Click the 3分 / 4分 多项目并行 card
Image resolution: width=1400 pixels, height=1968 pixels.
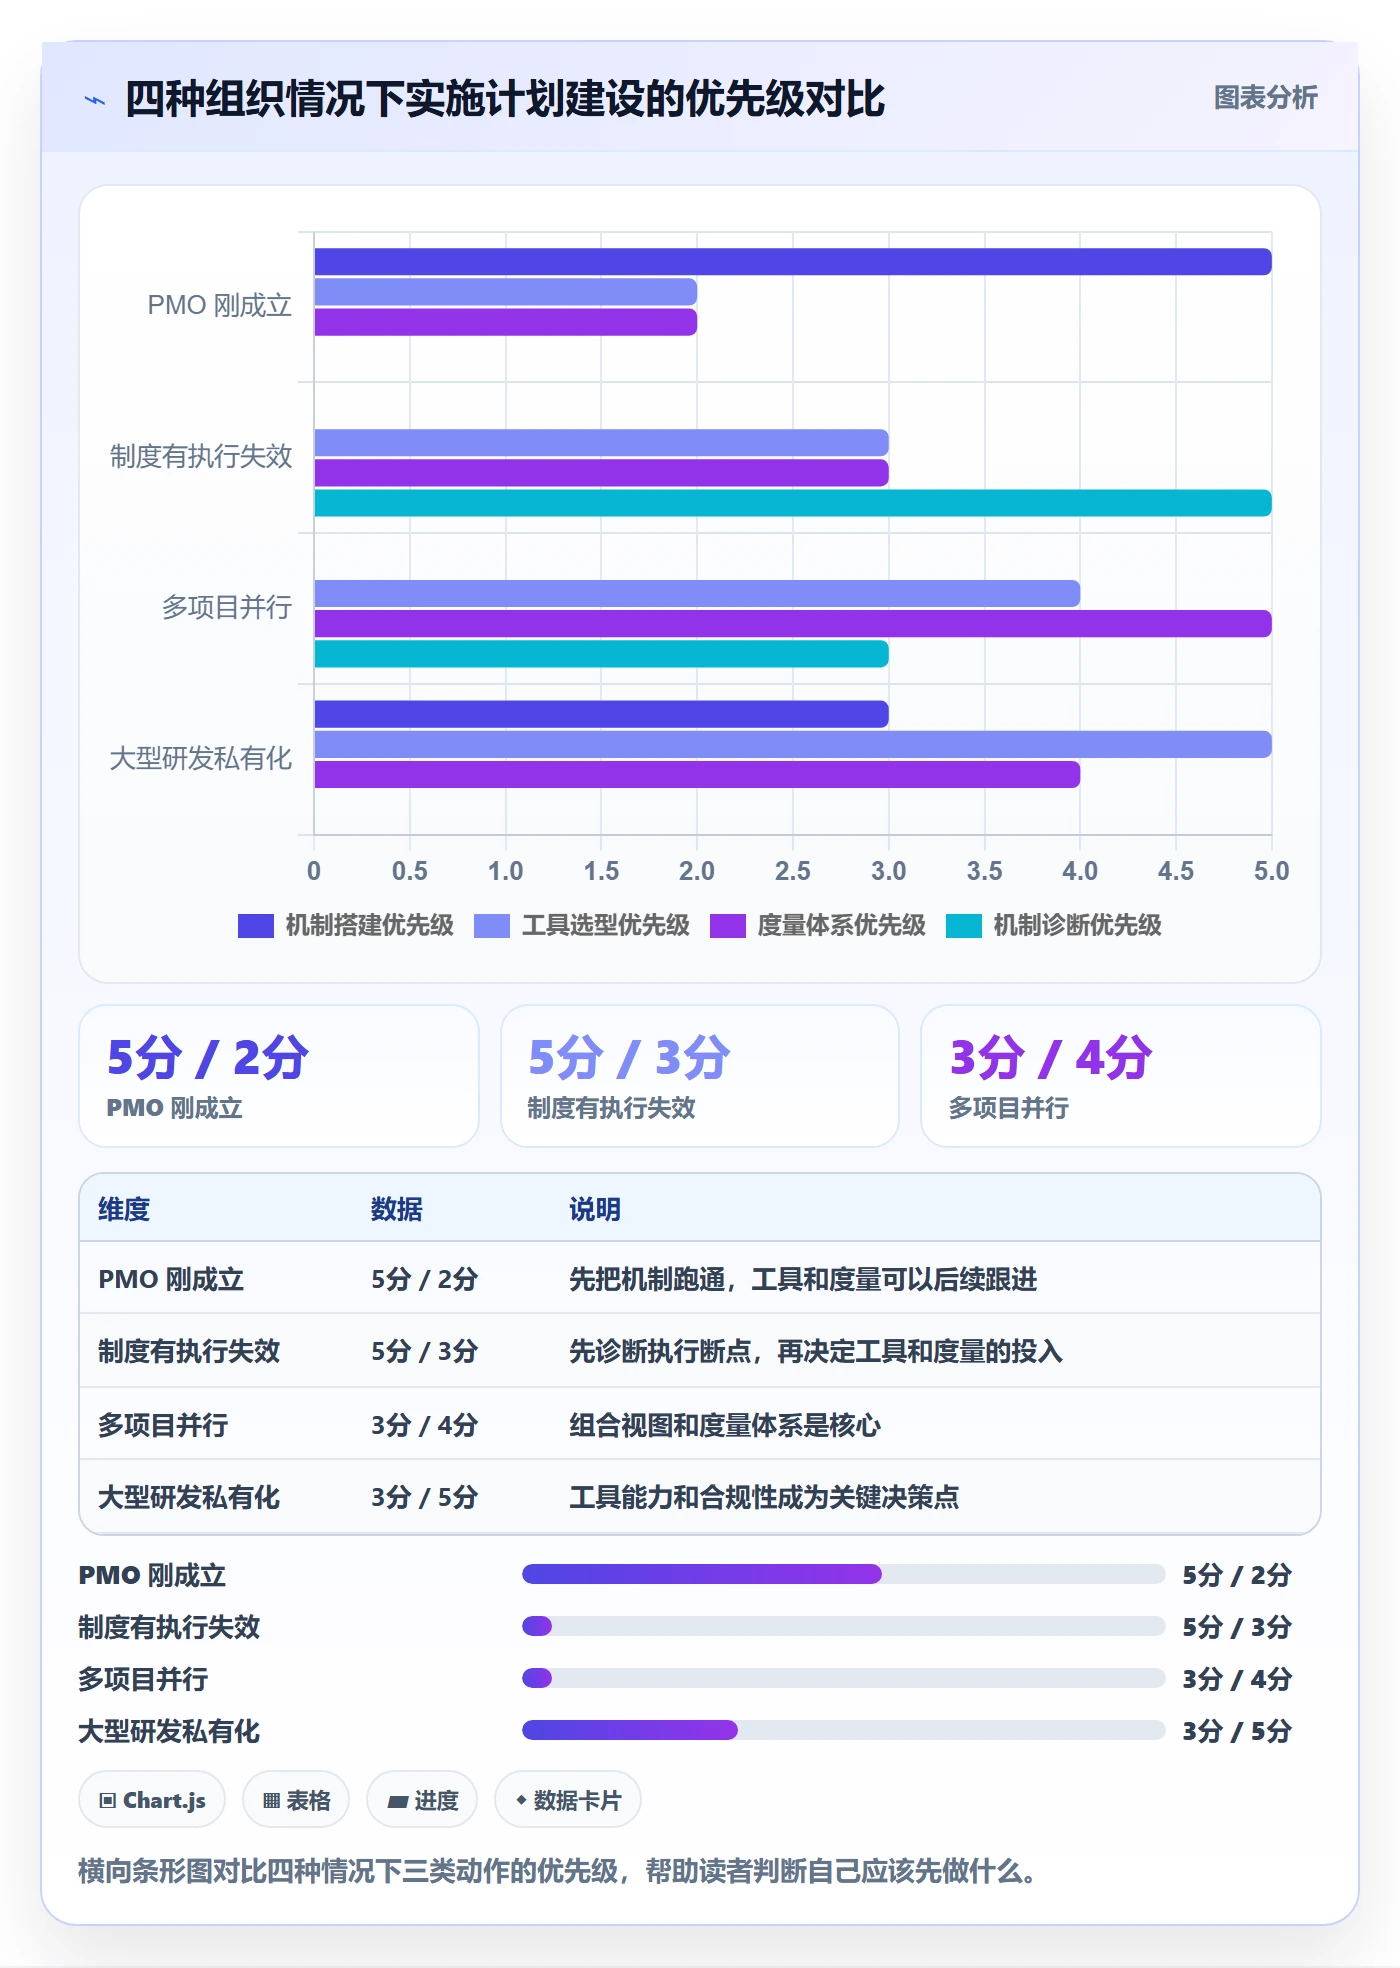[1121, 1076]
